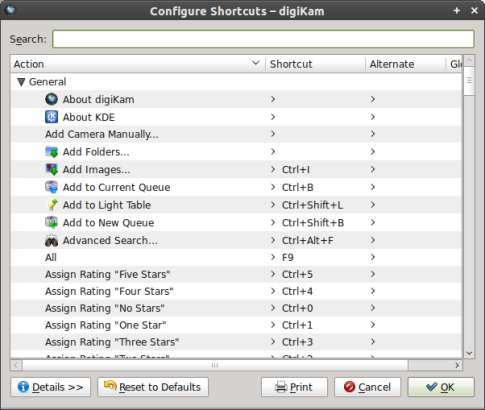Click the horizontal scrollbar handle
This screenshot has width=485, height=410.
[215, 365]
